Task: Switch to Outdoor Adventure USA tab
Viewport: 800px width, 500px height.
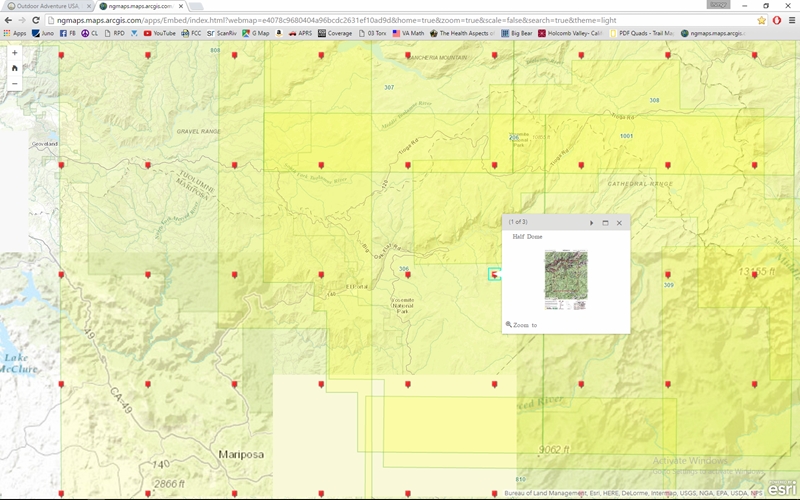Action: (45, 6)
